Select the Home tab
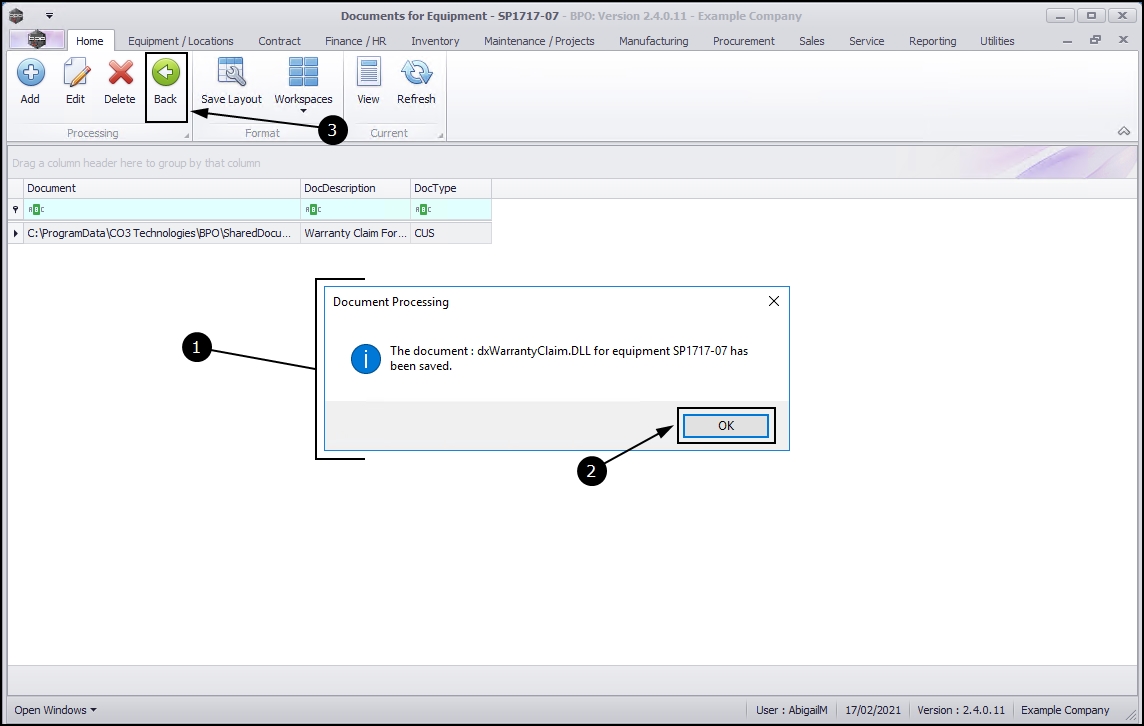Screen dimensions: 1144x726 pyautogui.click(x=90, y=41)
